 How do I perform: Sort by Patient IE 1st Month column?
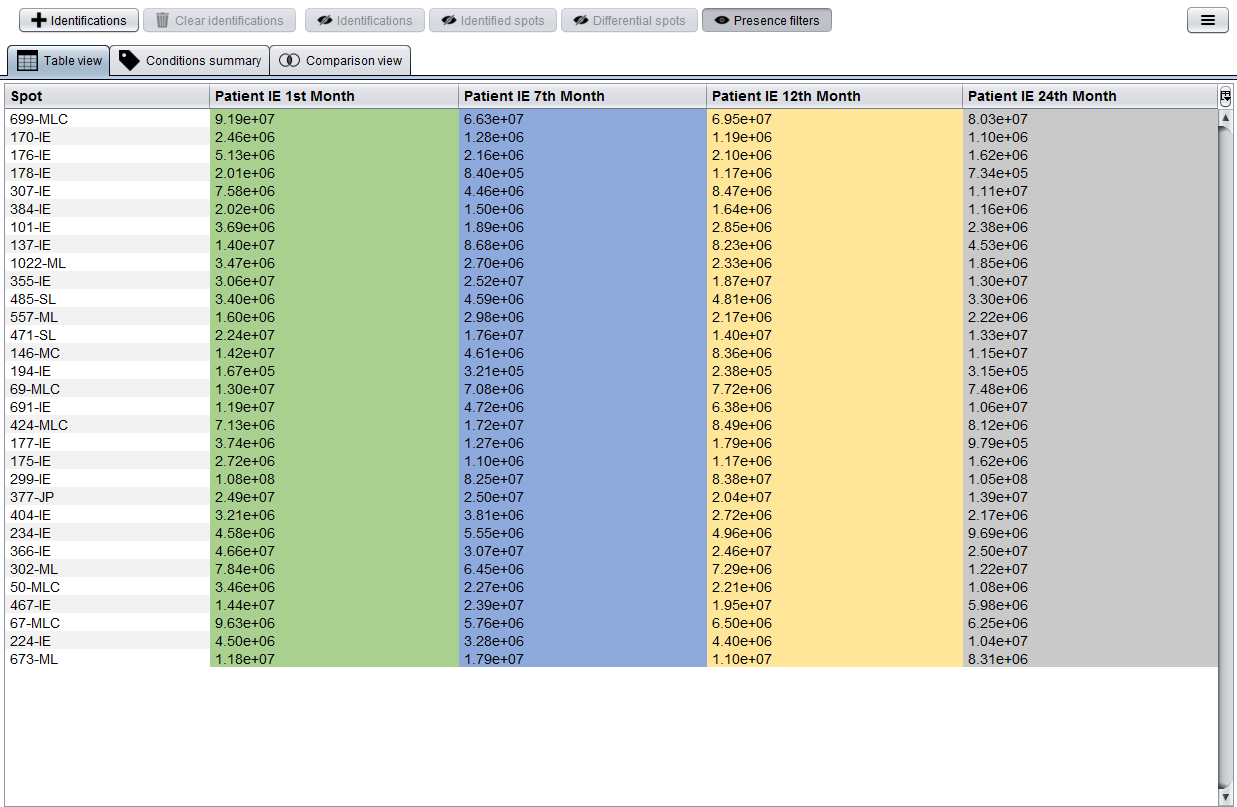(x=334, y=96)
